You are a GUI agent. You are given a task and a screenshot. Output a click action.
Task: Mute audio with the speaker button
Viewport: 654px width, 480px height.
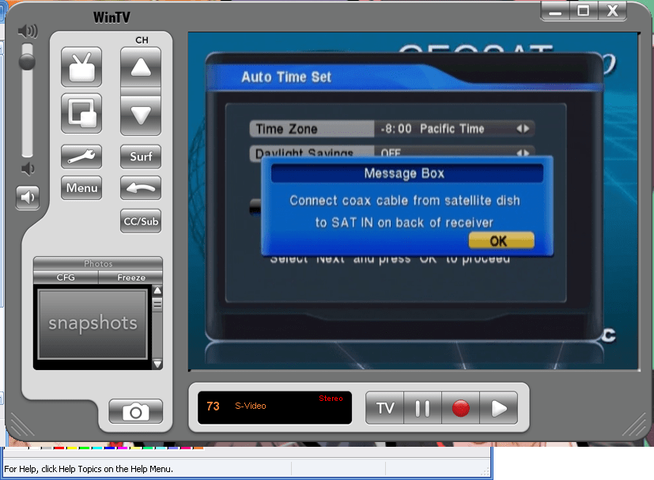click(x=28, y=197)
